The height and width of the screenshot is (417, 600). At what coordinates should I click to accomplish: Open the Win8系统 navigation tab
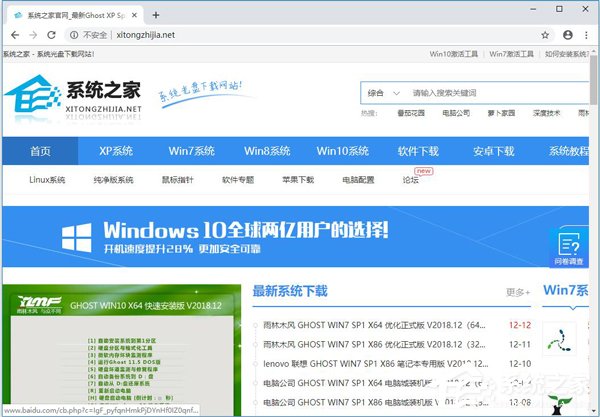(267, 151)
